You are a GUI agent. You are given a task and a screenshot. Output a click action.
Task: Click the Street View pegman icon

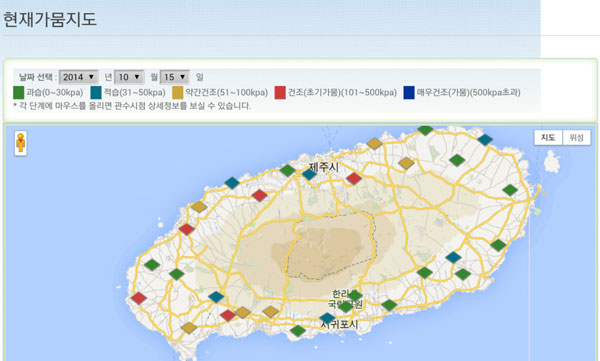click(x=21, y=143)
